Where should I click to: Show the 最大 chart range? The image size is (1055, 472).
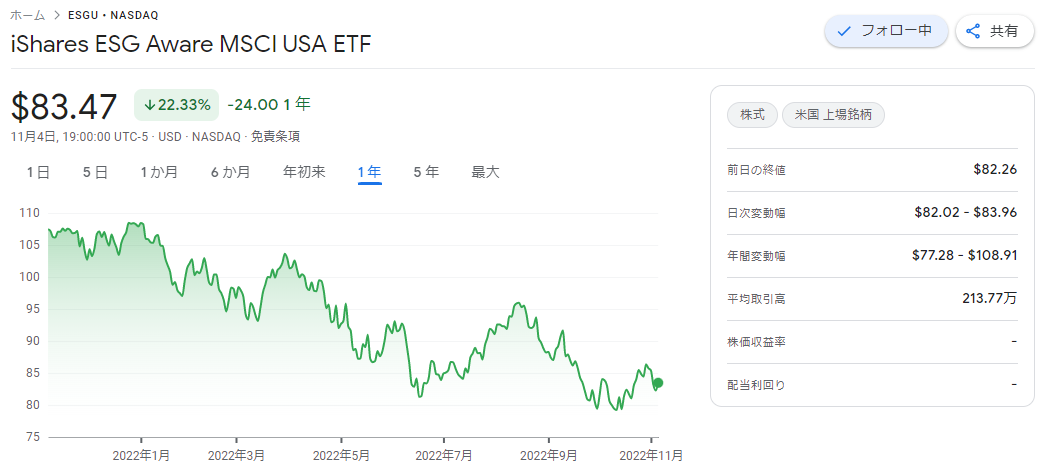click(485, 172)
